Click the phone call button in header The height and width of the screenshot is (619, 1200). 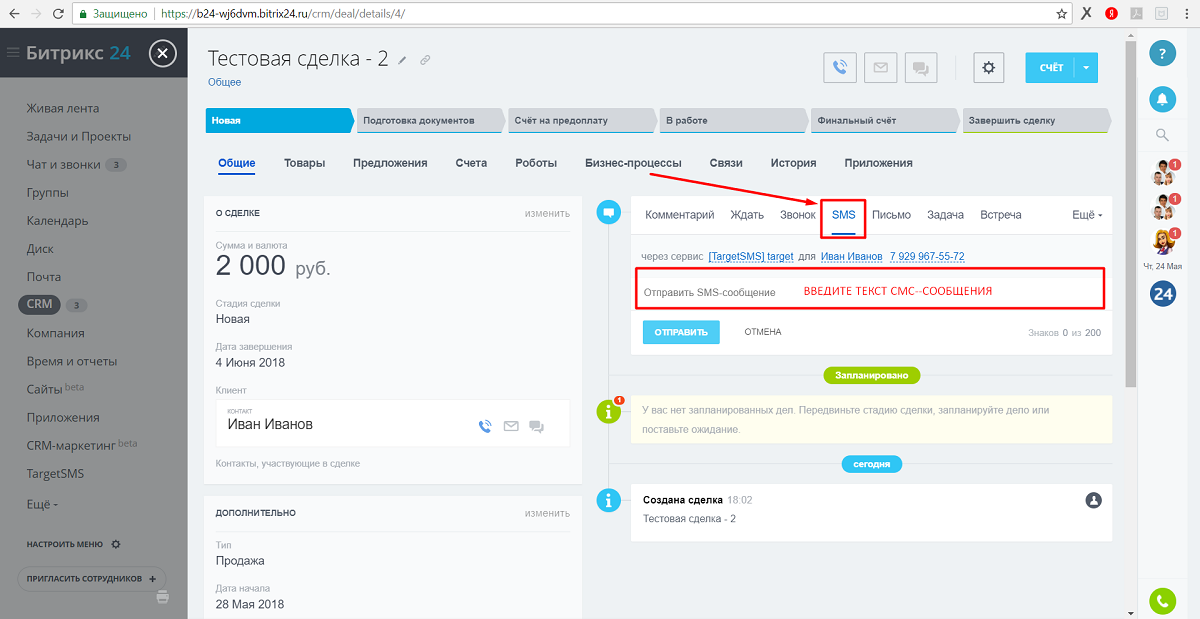[x=840, y=68]
